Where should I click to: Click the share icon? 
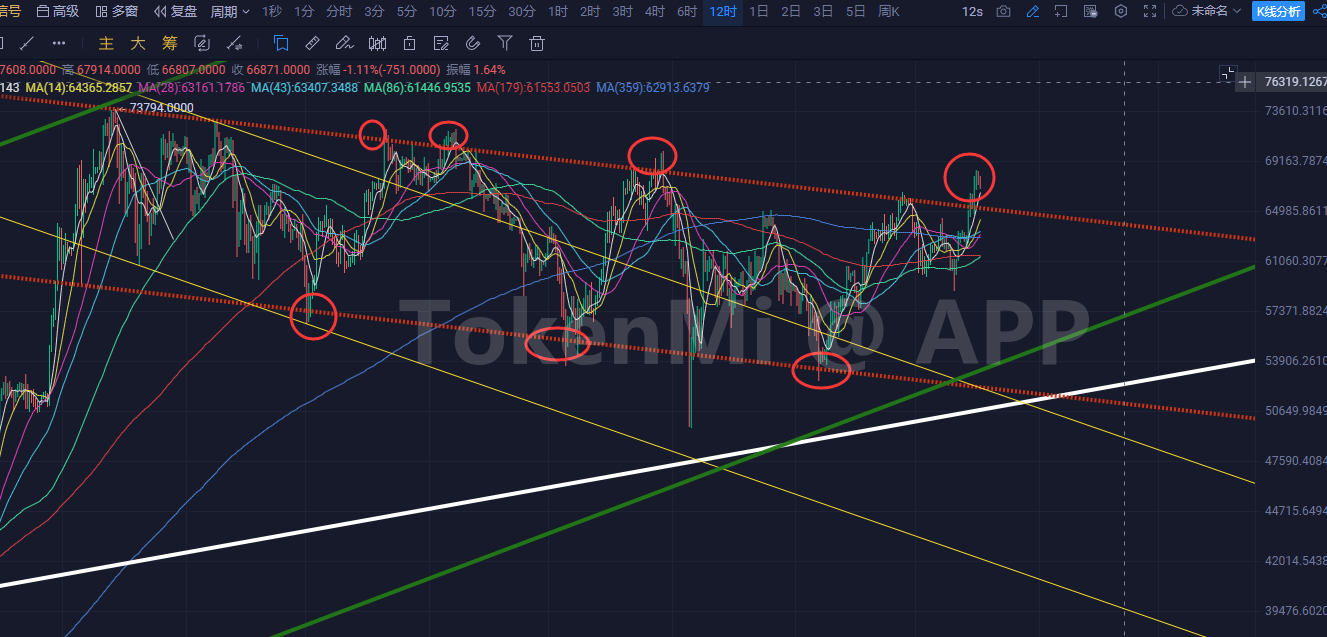(1318, 12)
